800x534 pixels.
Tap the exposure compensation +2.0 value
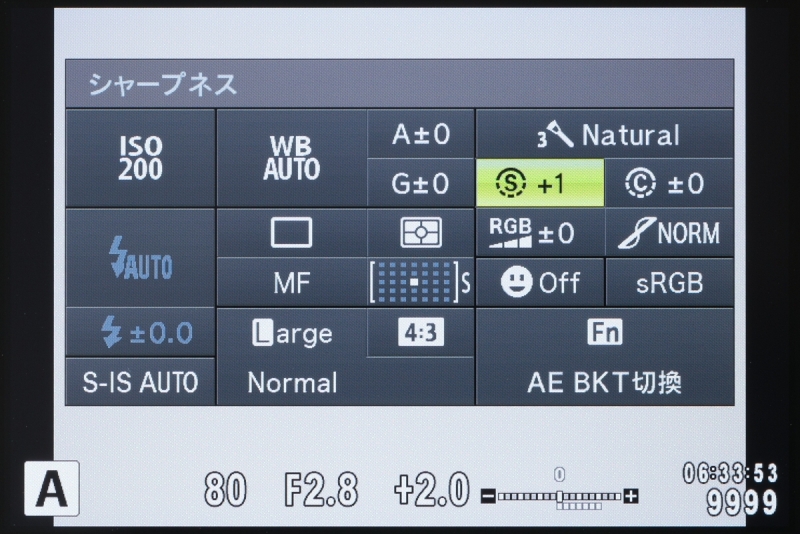tap(431, 489)
